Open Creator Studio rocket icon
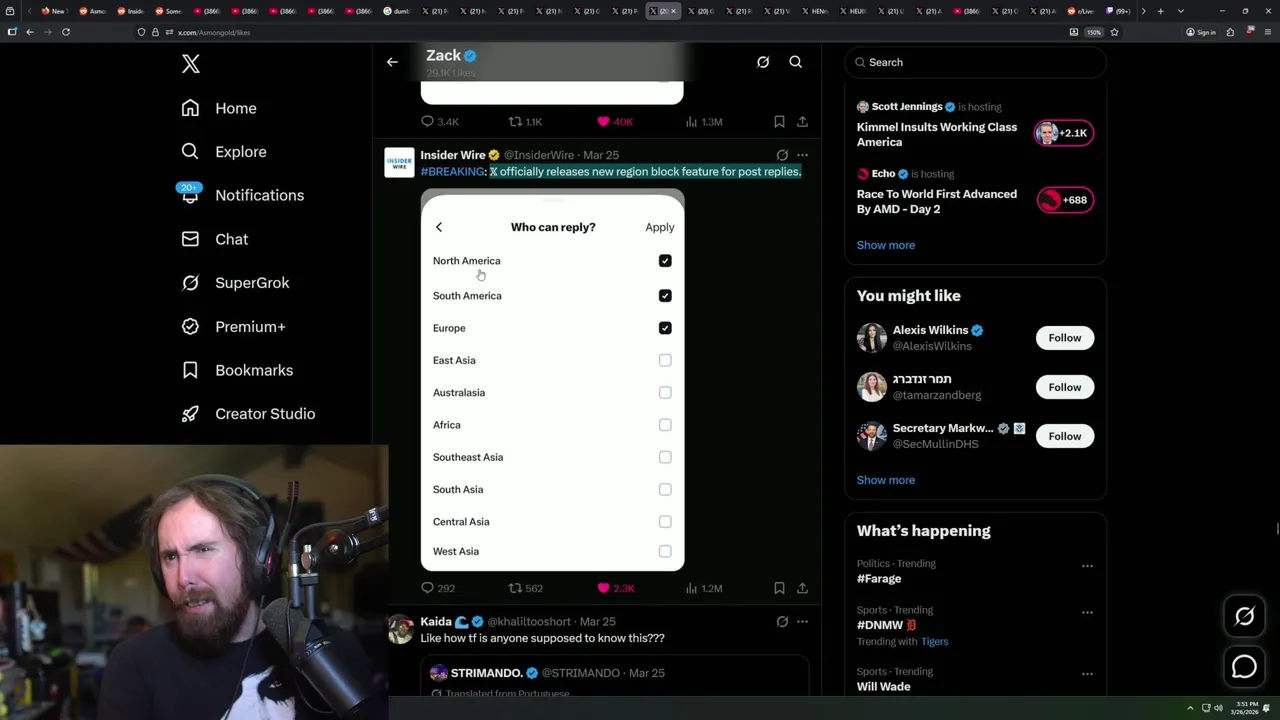This screenshot has width=1280, height=720. (190, 414)
